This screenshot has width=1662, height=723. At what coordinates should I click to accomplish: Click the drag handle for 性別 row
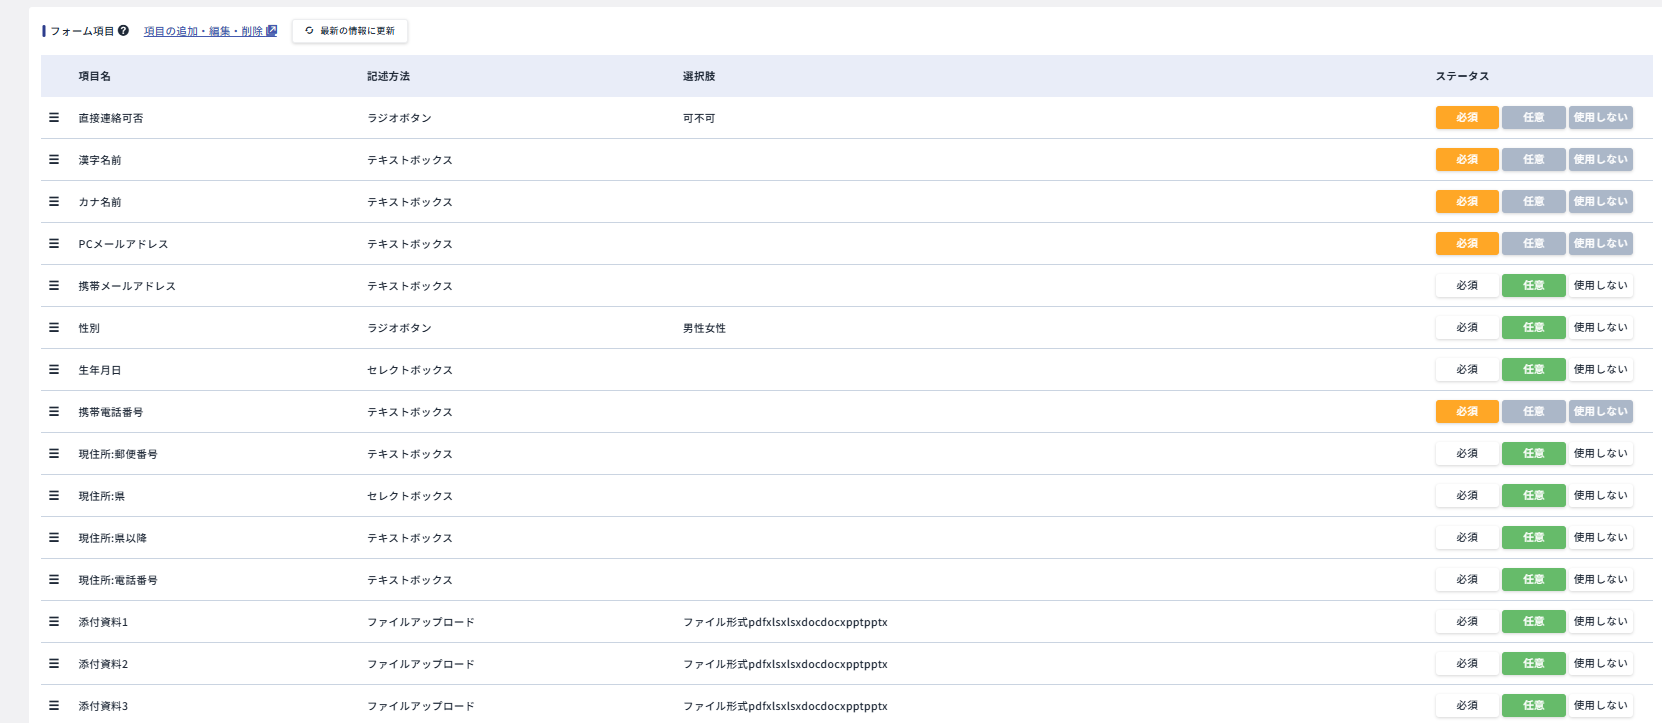tap(54, 328)
